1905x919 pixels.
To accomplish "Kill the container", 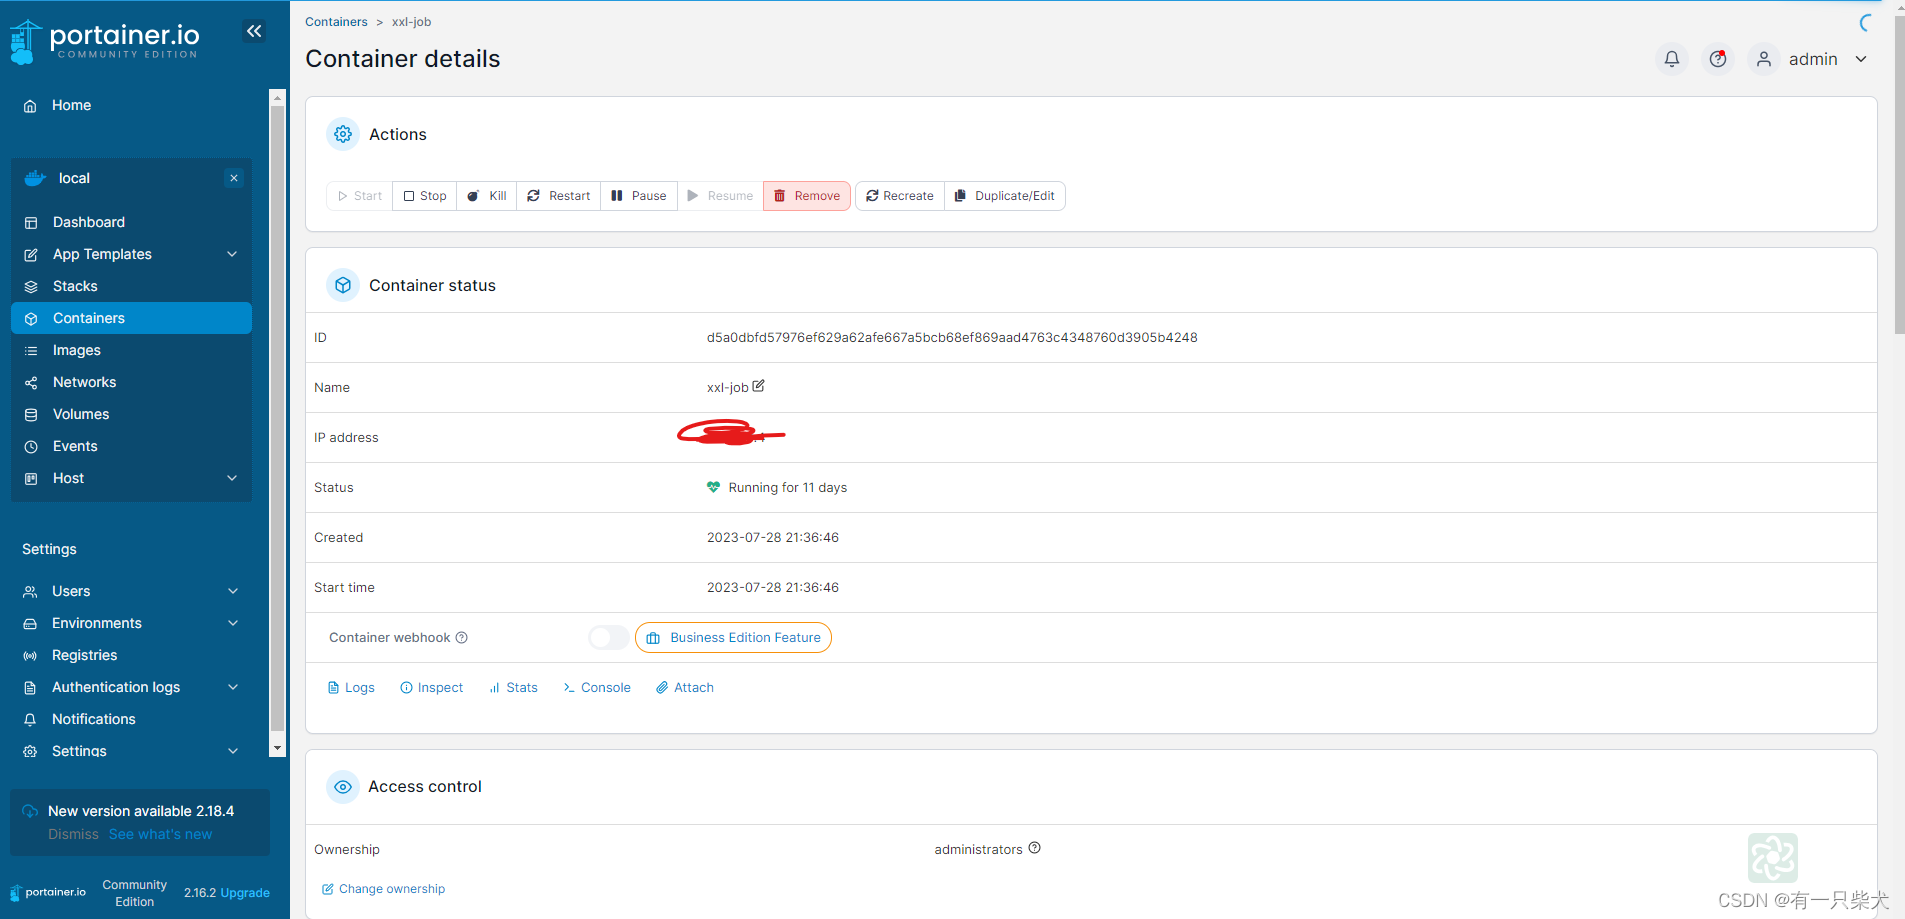I will (x=487, y=196).
